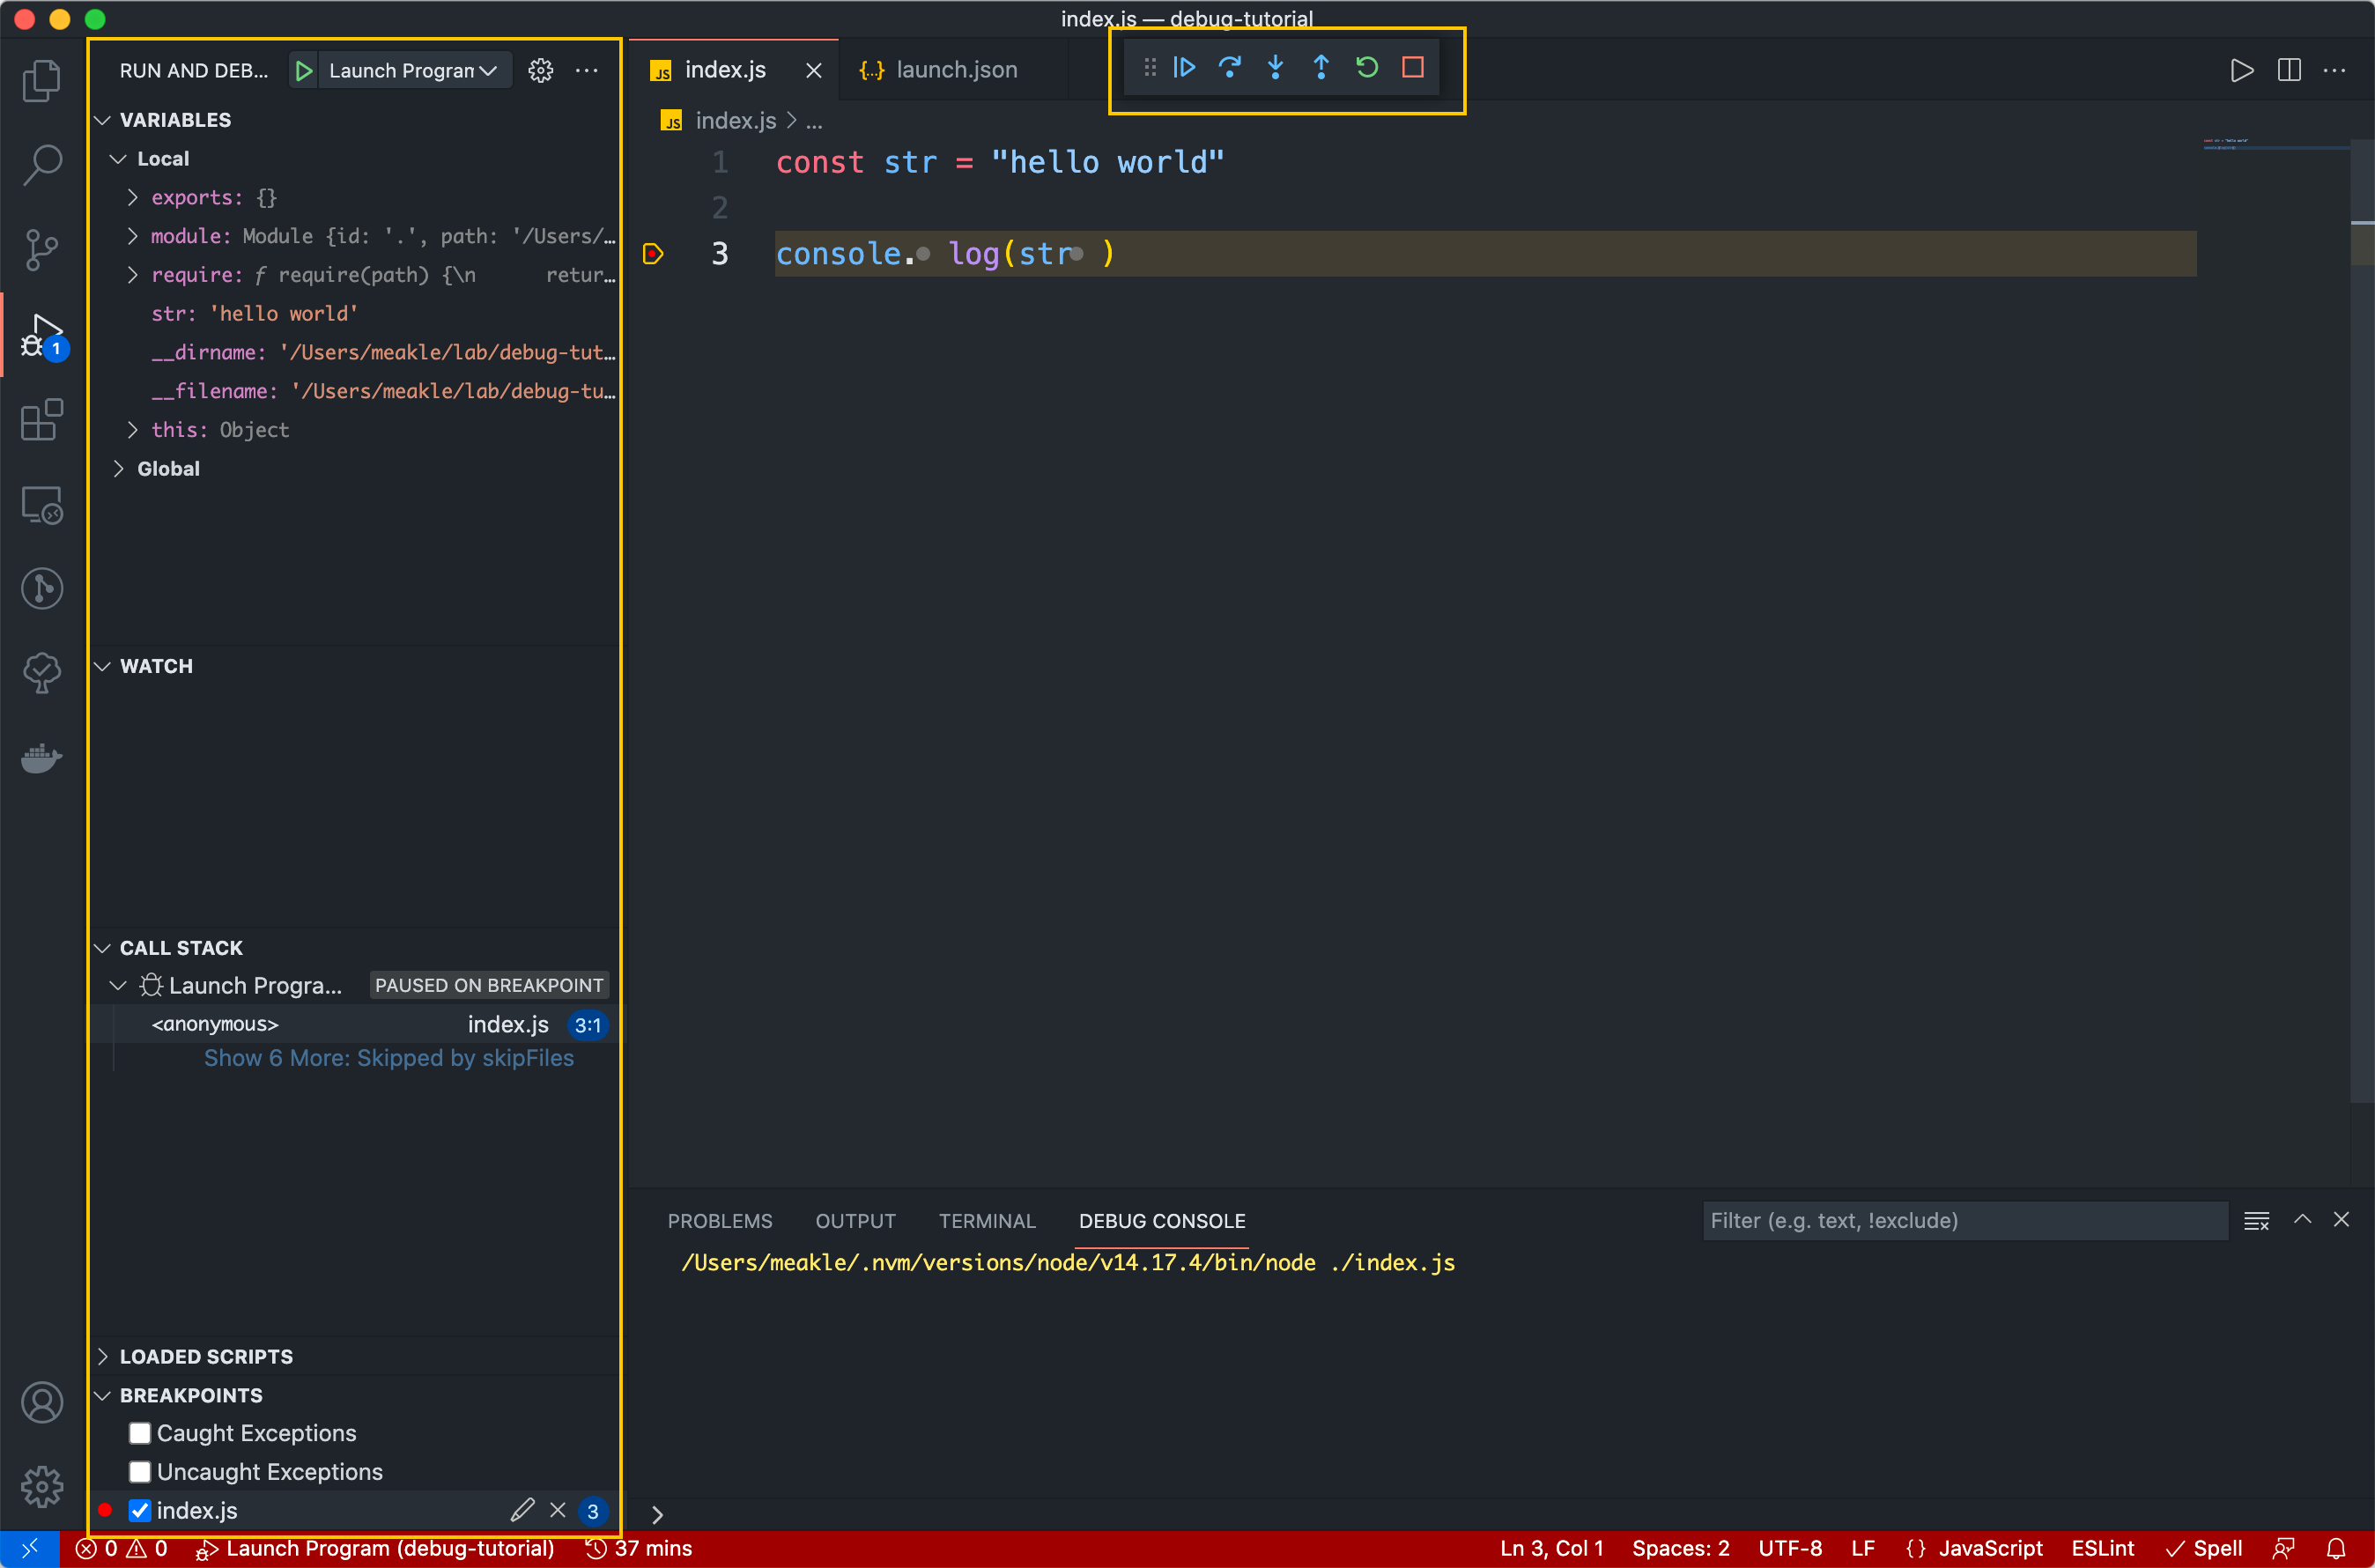Open the Source Control view

(42, 250)
